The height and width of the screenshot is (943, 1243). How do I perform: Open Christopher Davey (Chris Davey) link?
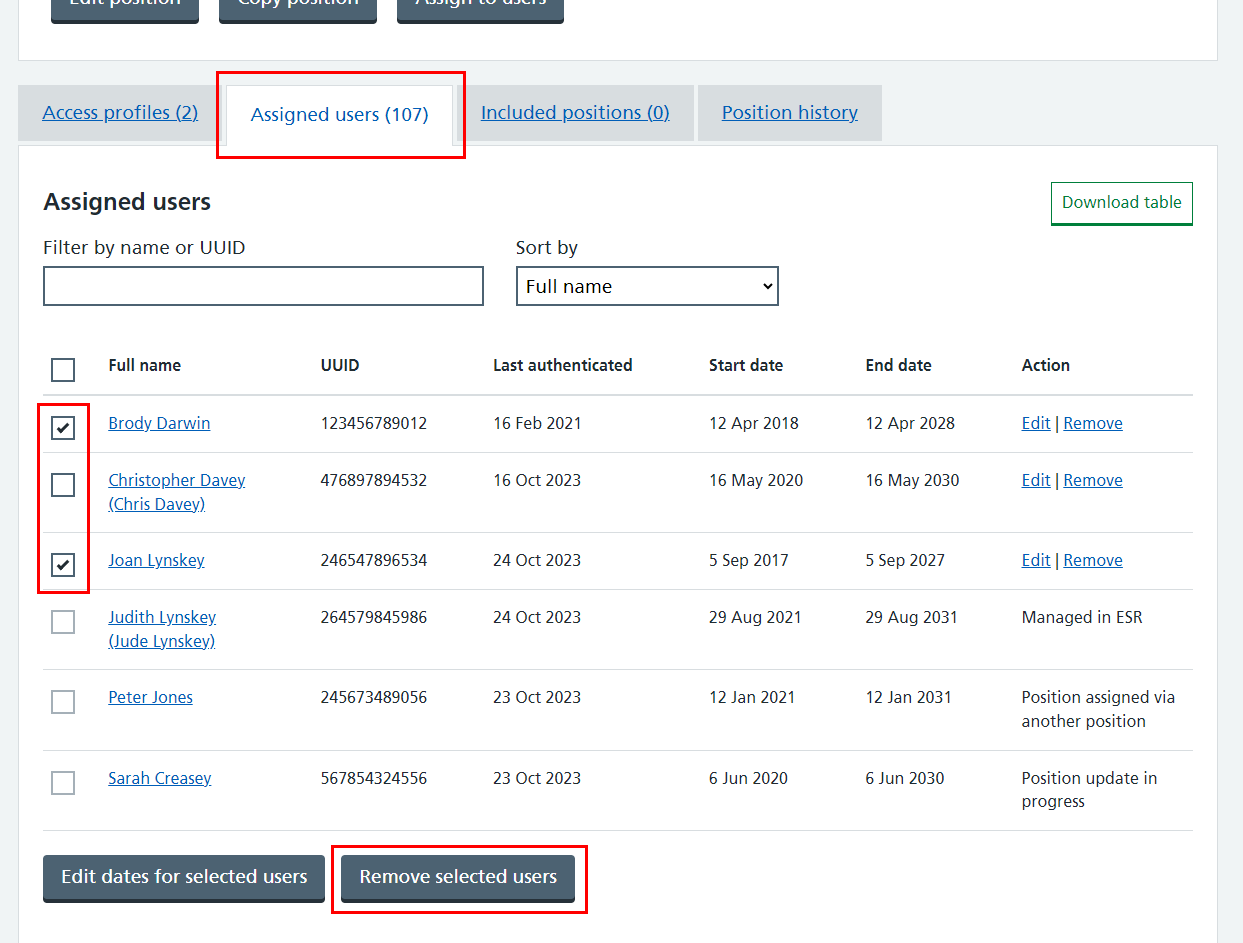(176, 492)
